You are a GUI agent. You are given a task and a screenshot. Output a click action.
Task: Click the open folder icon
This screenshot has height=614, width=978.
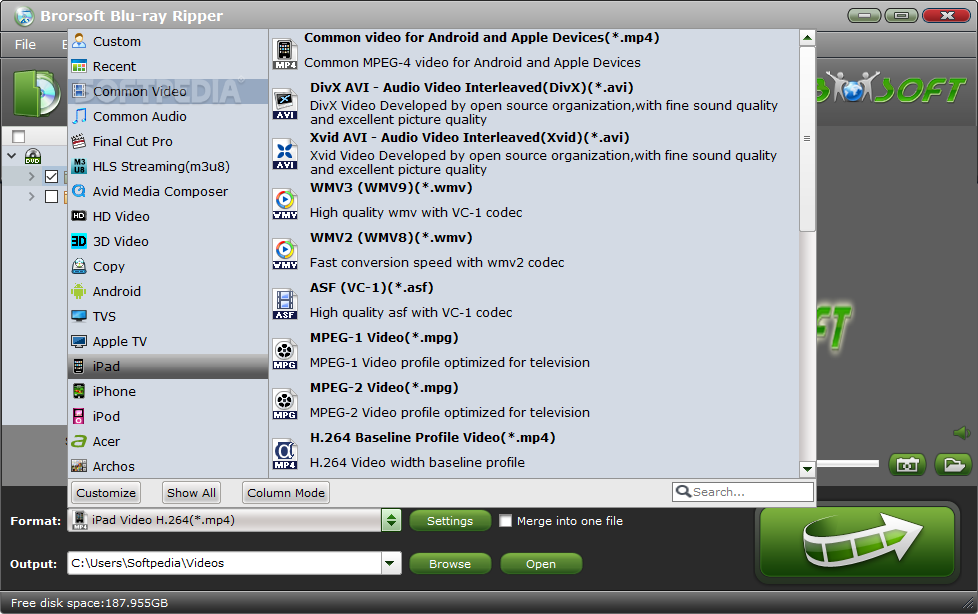(953, 465)
